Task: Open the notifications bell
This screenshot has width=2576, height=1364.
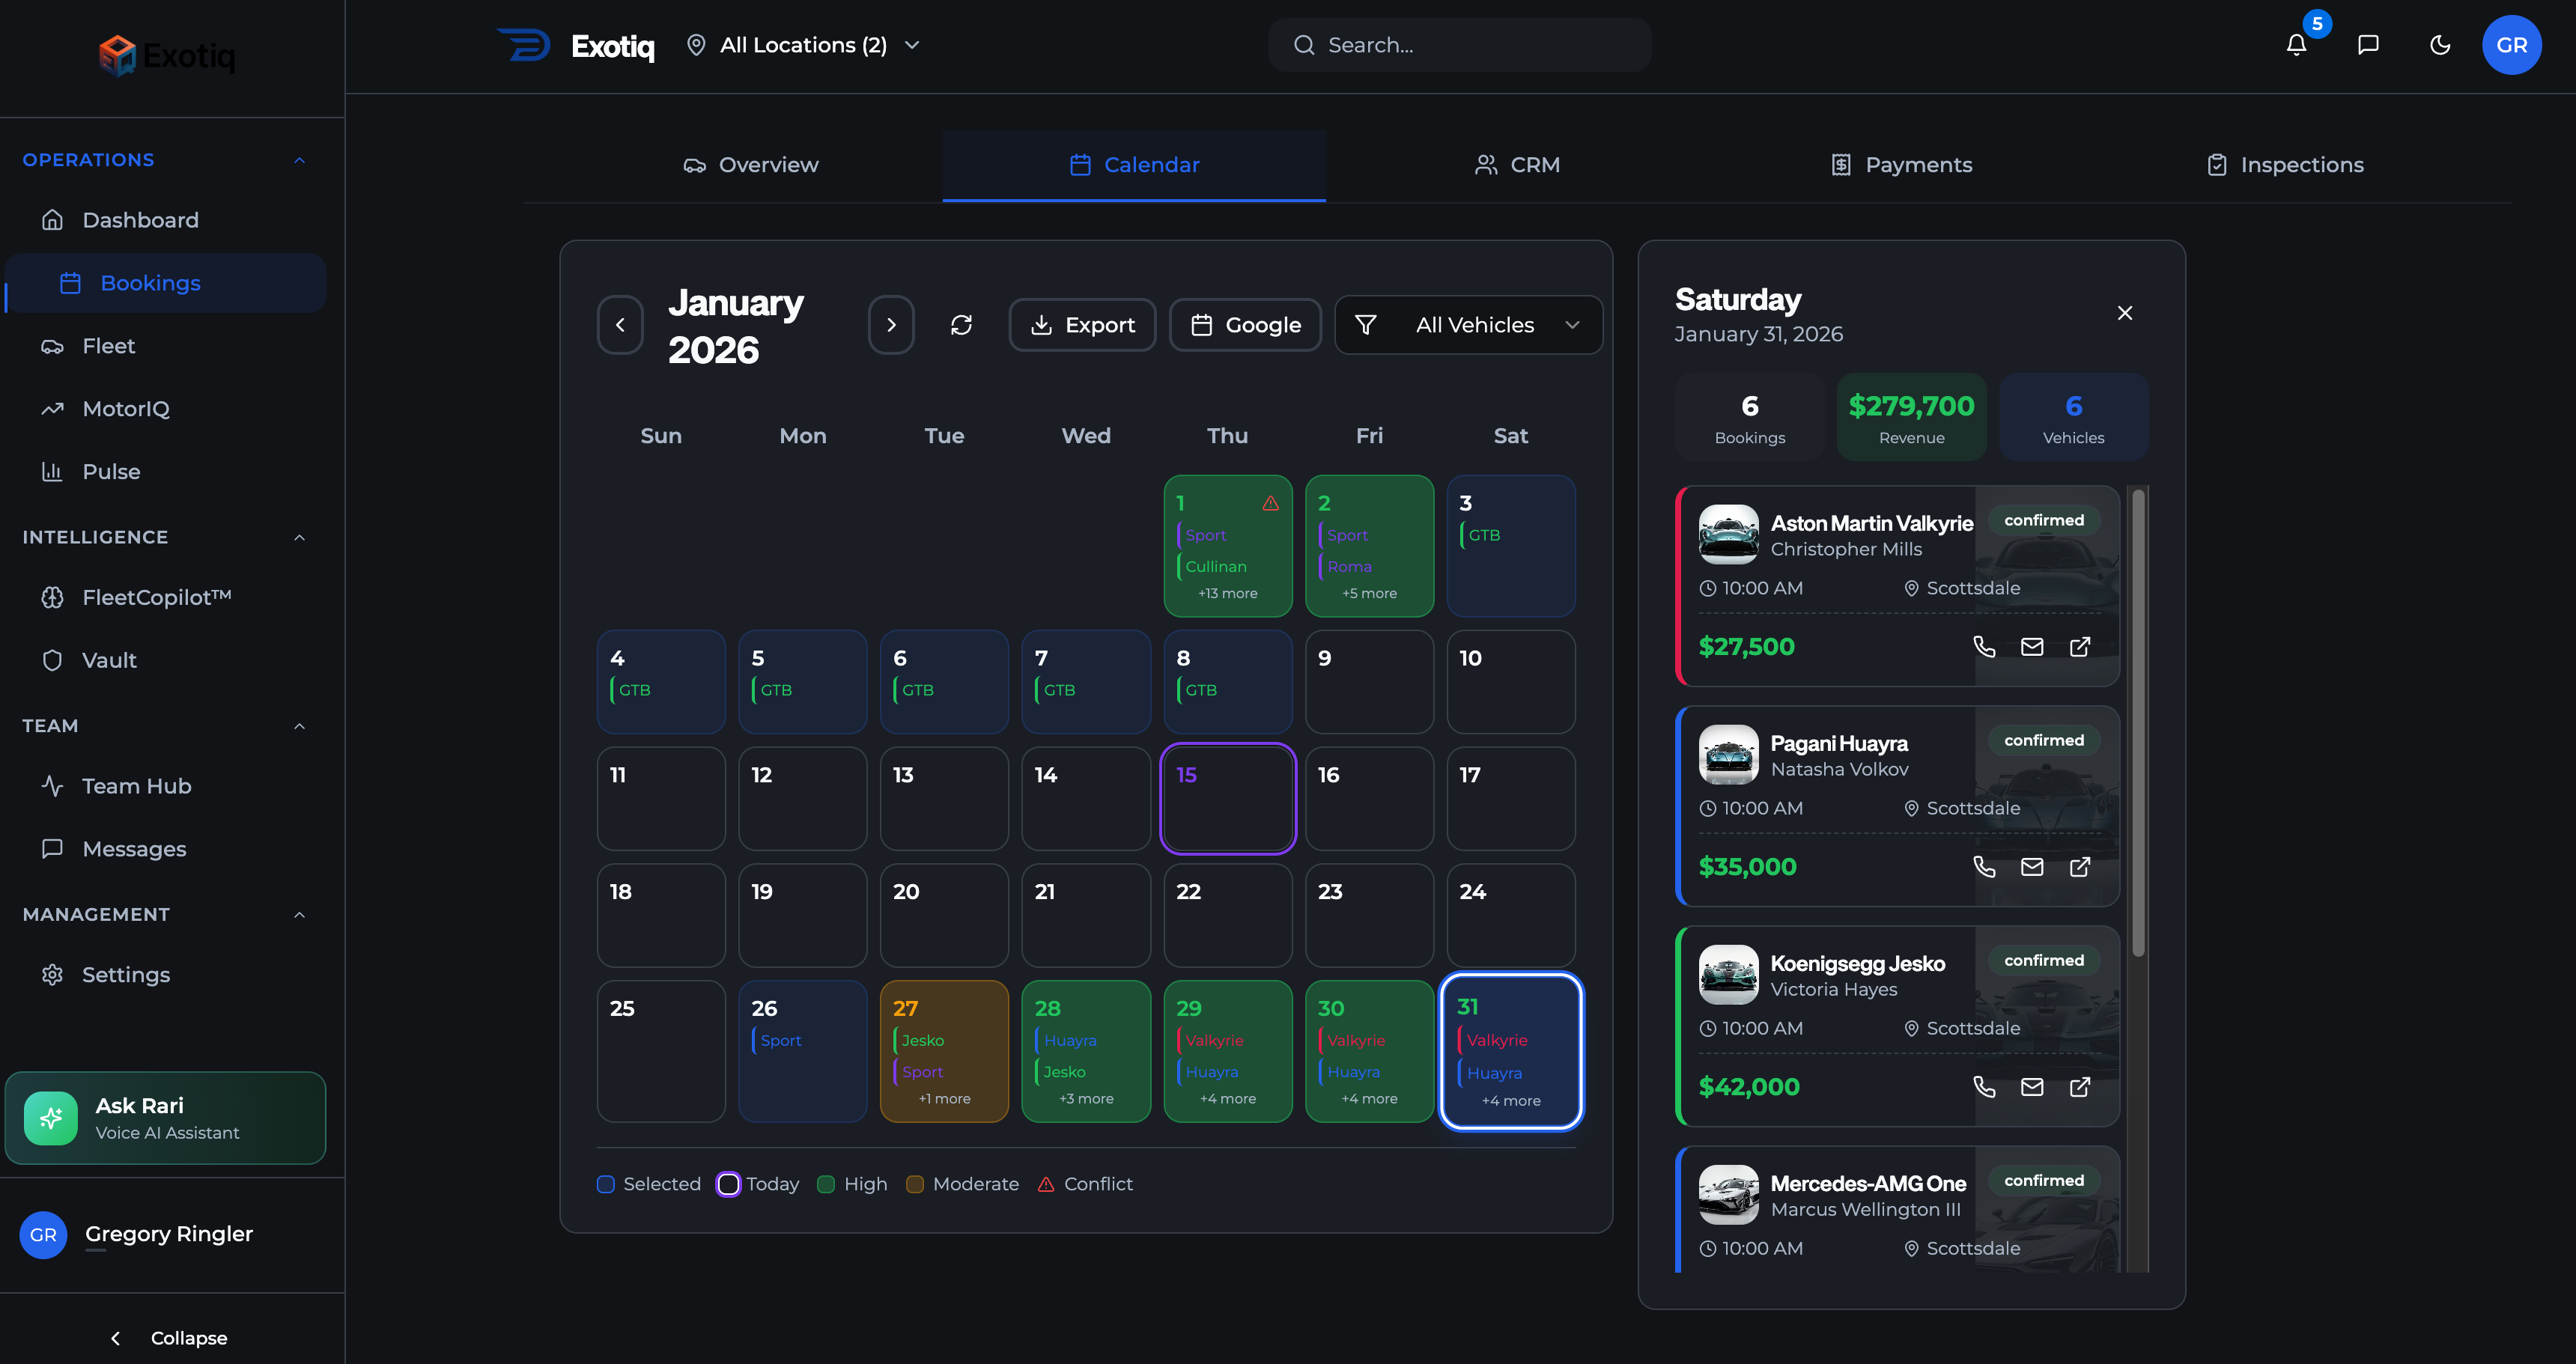Action: tap(2296, 45)
